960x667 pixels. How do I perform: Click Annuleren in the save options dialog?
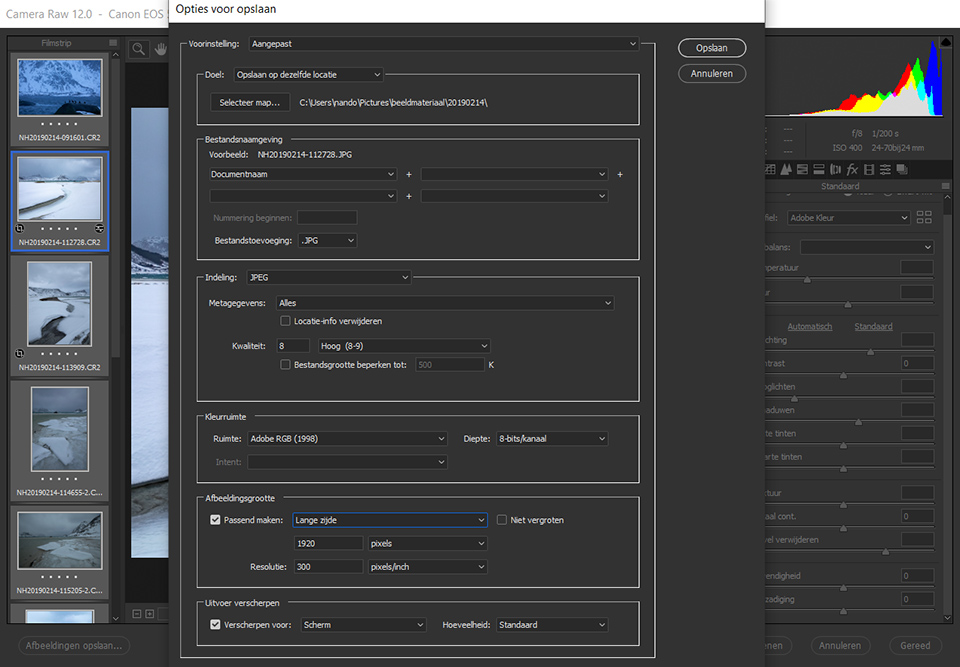click(711, 73)
